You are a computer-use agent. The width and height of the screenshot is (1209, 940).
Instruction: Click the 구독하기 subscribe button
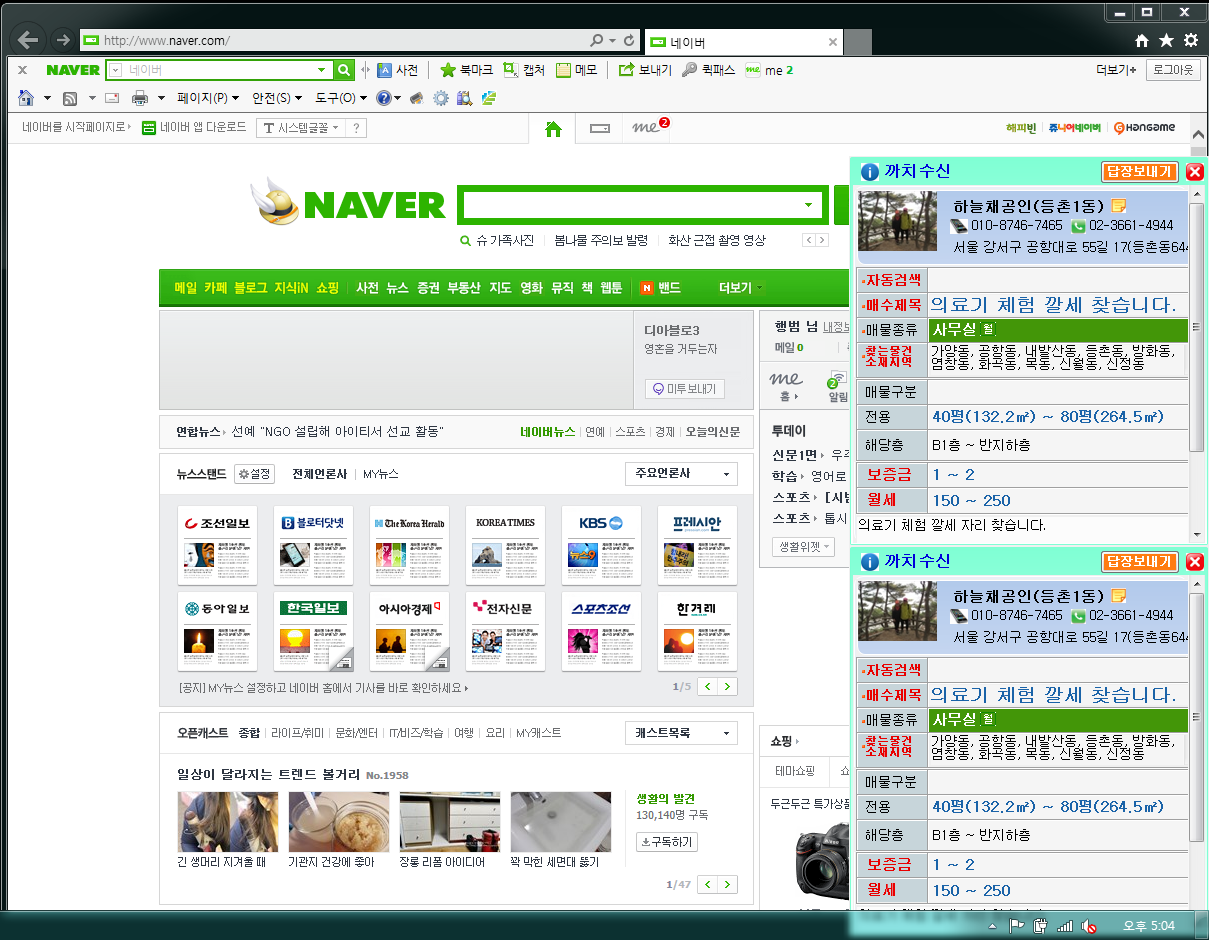[666, 842]
